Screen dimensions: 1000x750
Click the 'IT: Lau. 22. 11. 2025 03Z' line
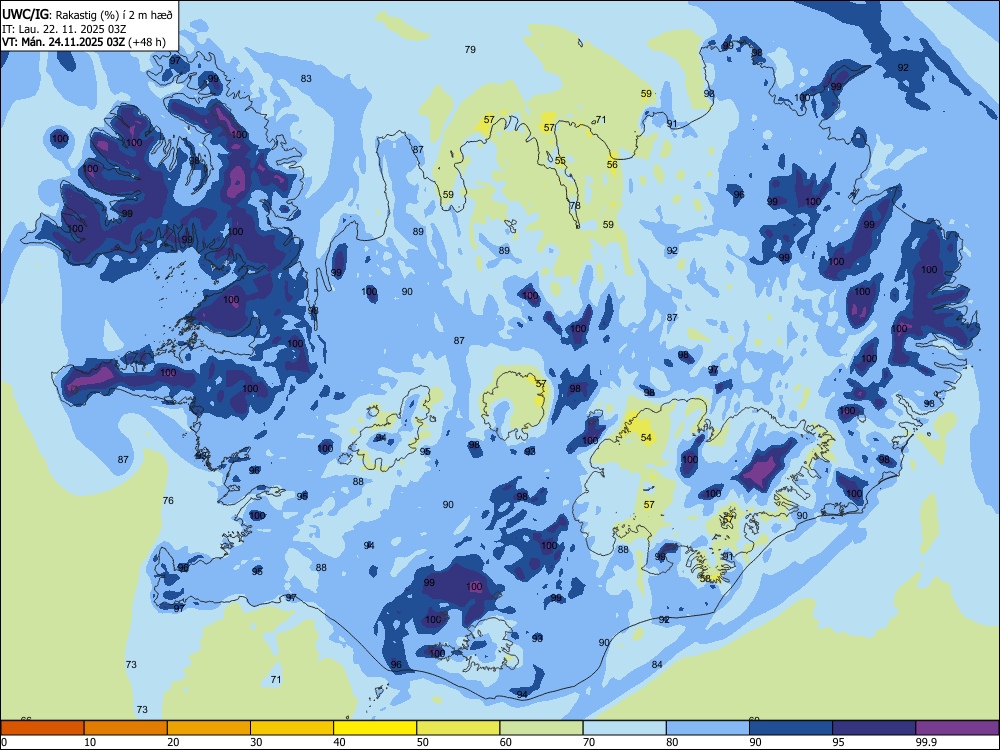pos(64,29)
